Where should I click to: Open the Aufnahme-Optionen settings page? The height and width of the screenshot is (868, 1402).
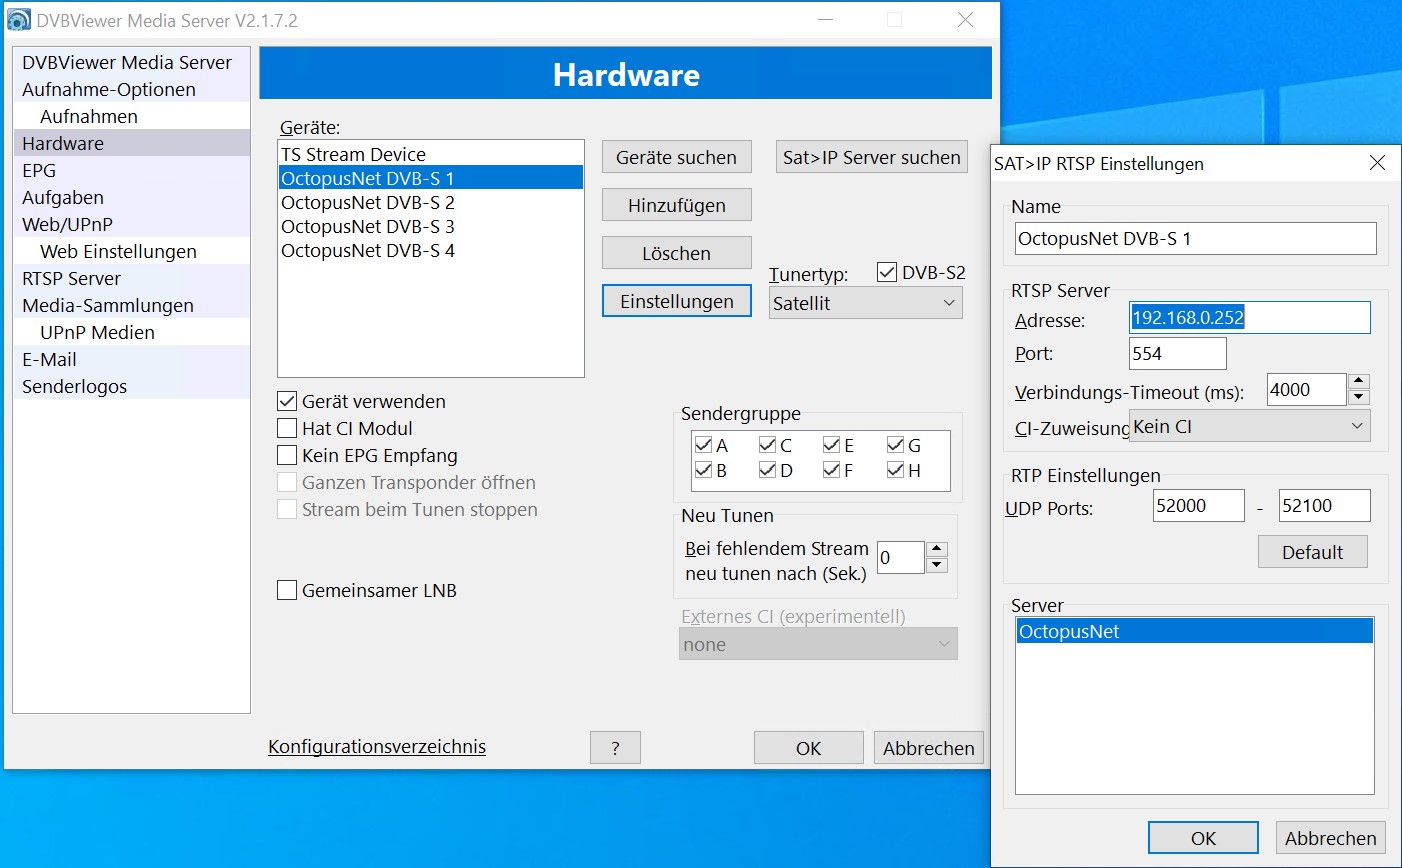click(131, 89)
